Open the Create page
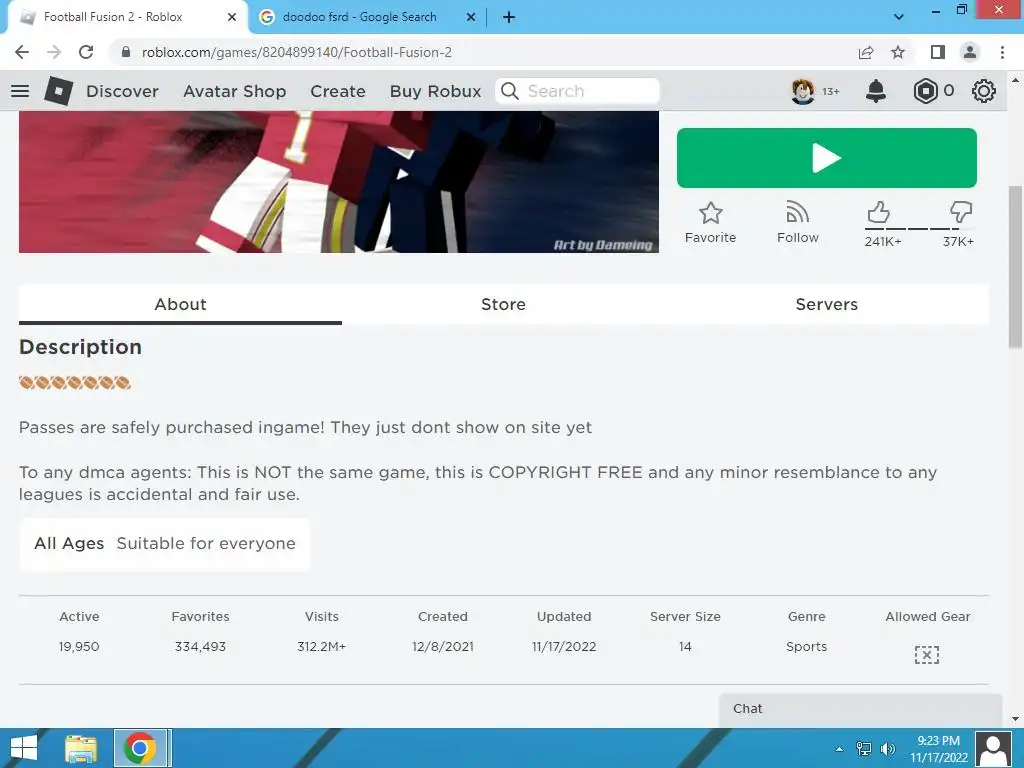Image resolution: width=1024 pixels, height=768 pixels. point(338,91)
